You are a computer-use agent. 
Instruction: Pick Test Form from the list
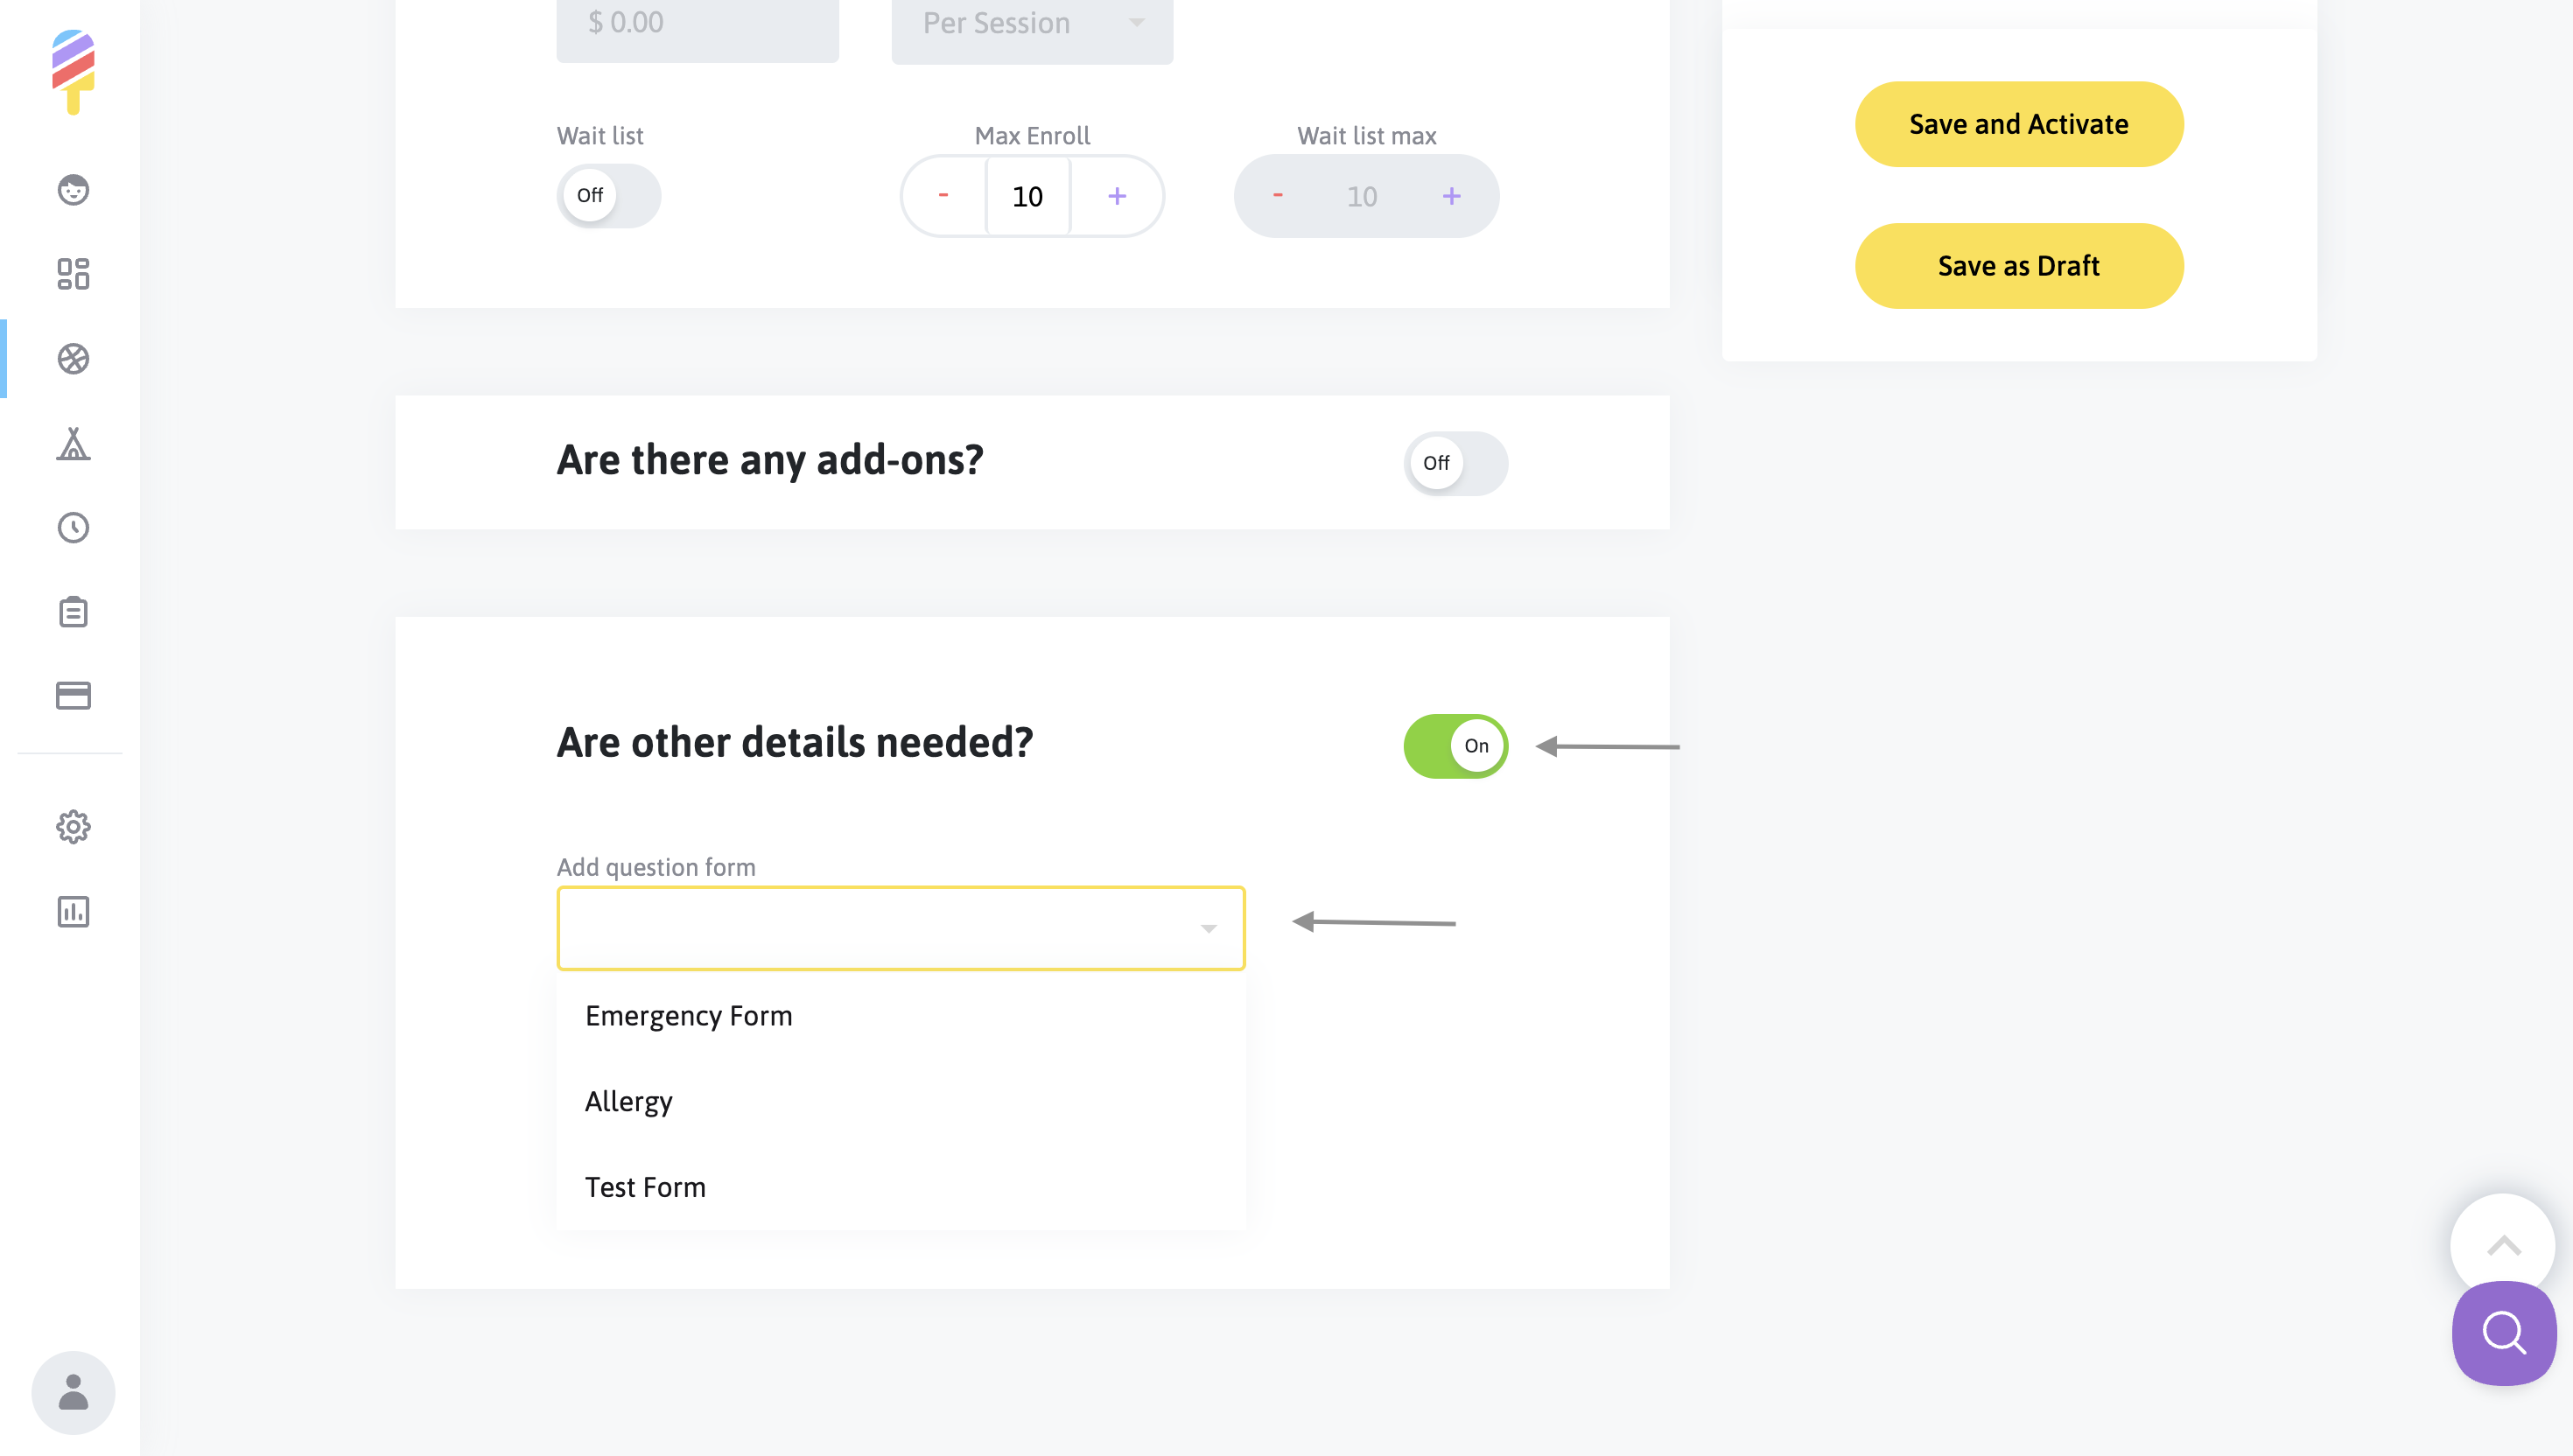645,1187
